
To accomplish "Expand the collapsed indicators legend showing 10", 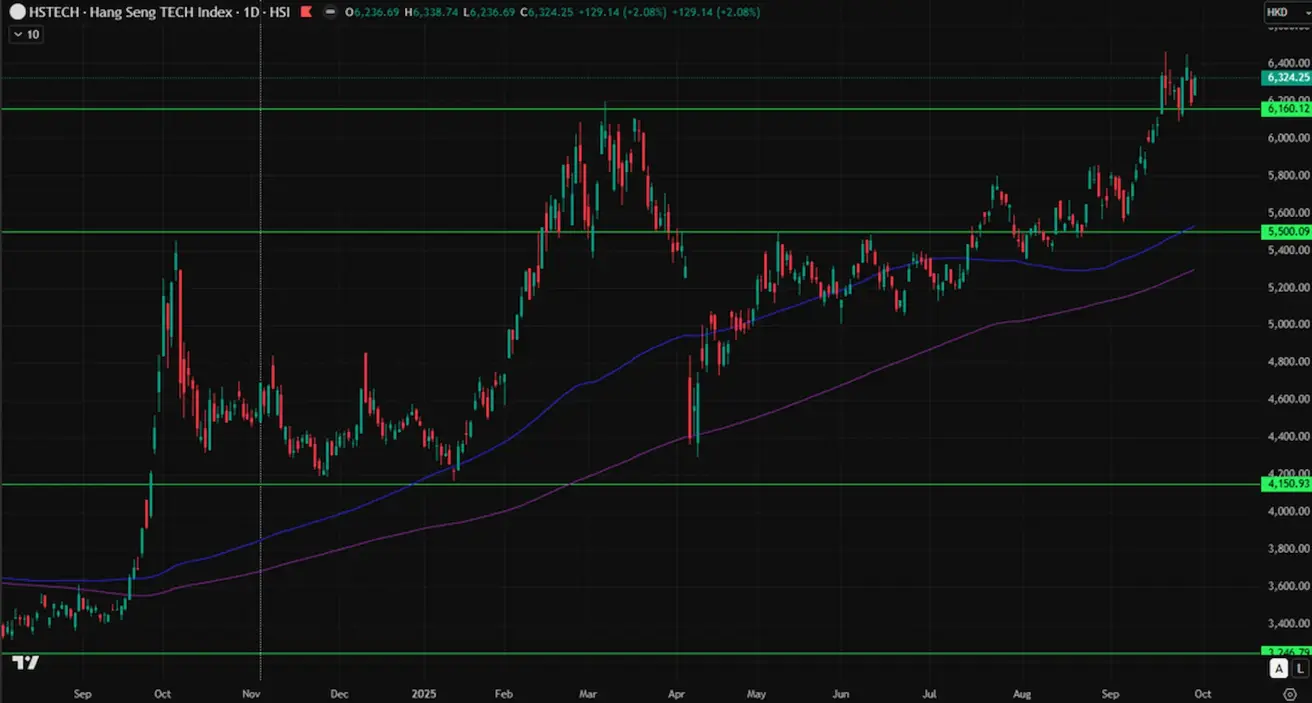I will 26,34.
